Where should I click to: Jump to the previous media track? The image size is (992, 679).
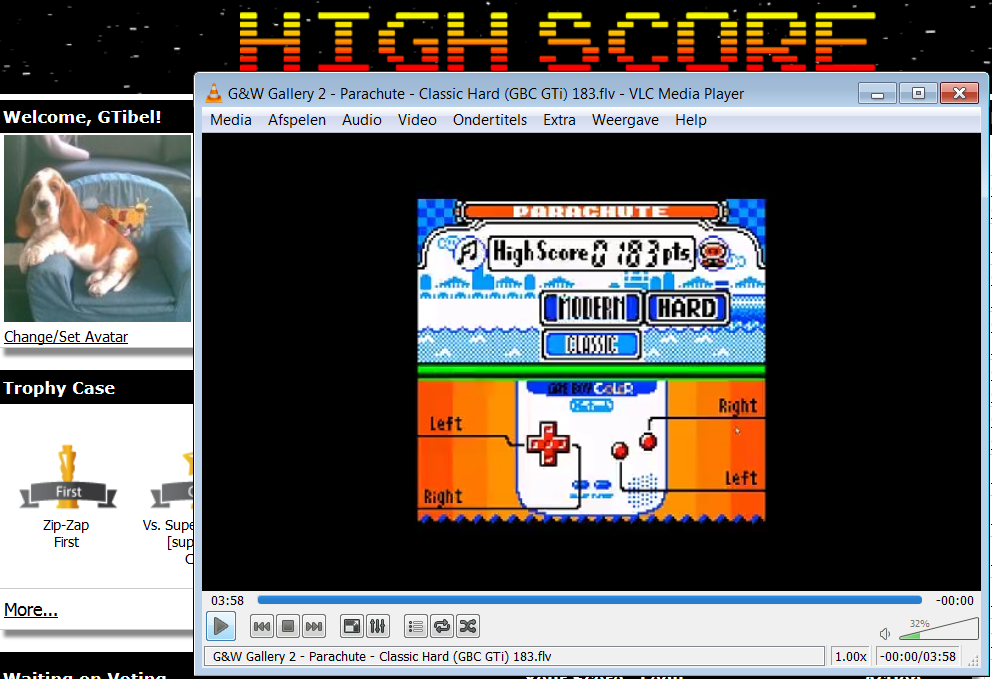tap(261, 627)
